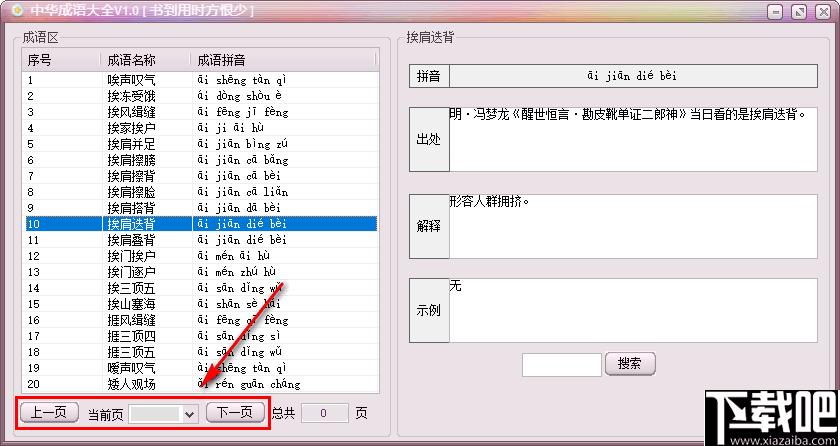Click sequence number 5 in the list
Screen dimensions: 840x446
(31, 145)
